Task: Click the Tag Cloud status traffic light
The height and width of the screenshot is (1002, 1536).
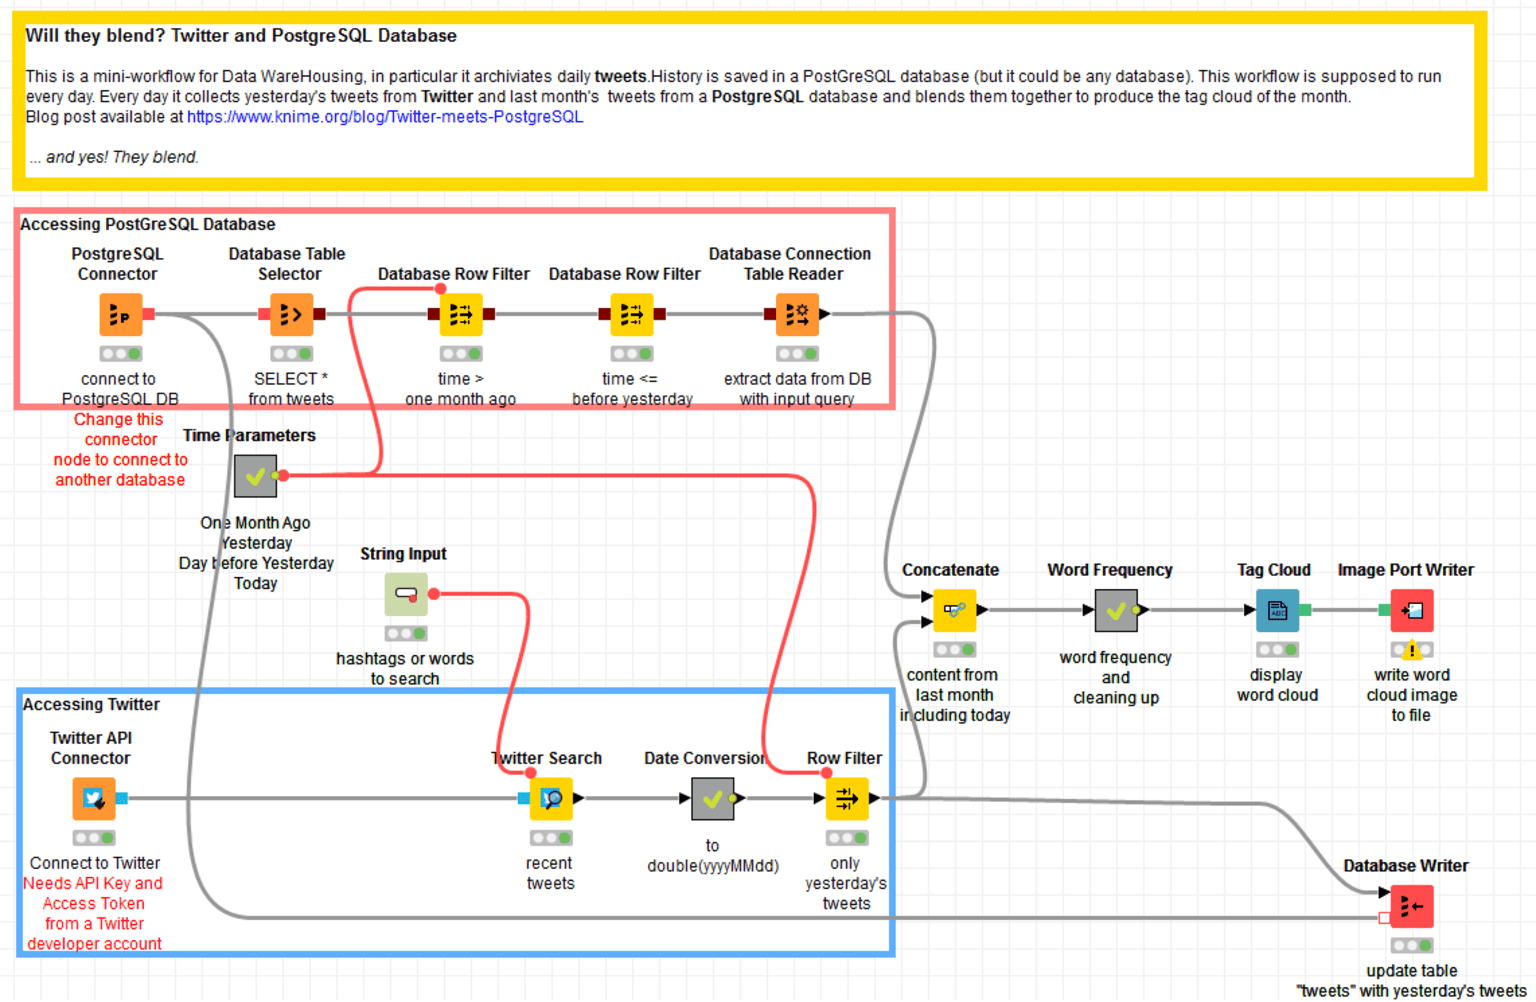Action: tap(1277, 650)
